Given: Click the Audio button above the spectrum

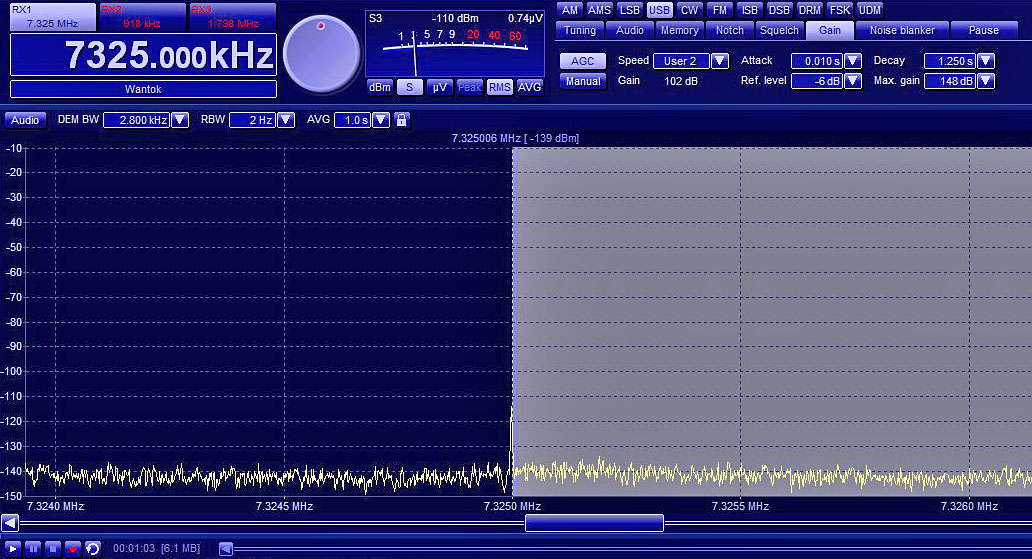Looking at the screenshot, I should click(25, 120).
